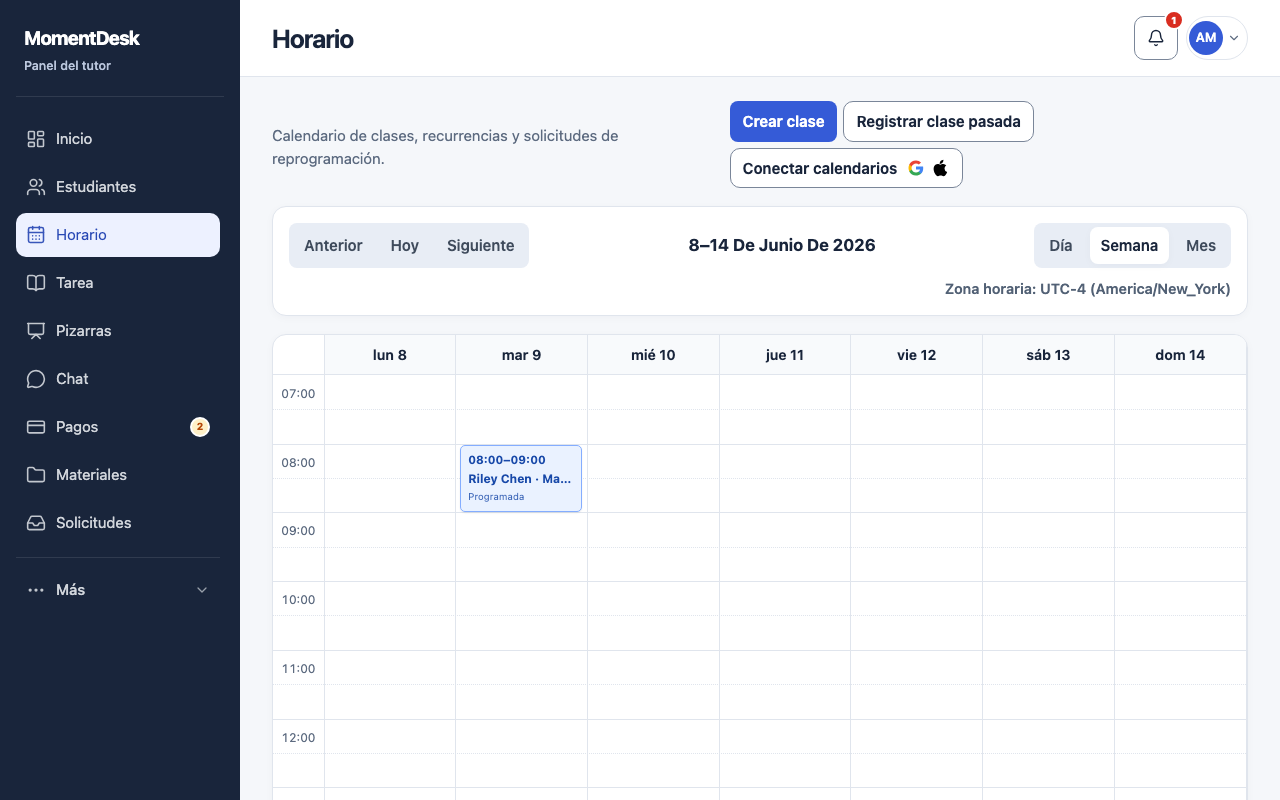
Task: Click the Google logo on Conectar calendarios
Action: click(x=916, y=168)
